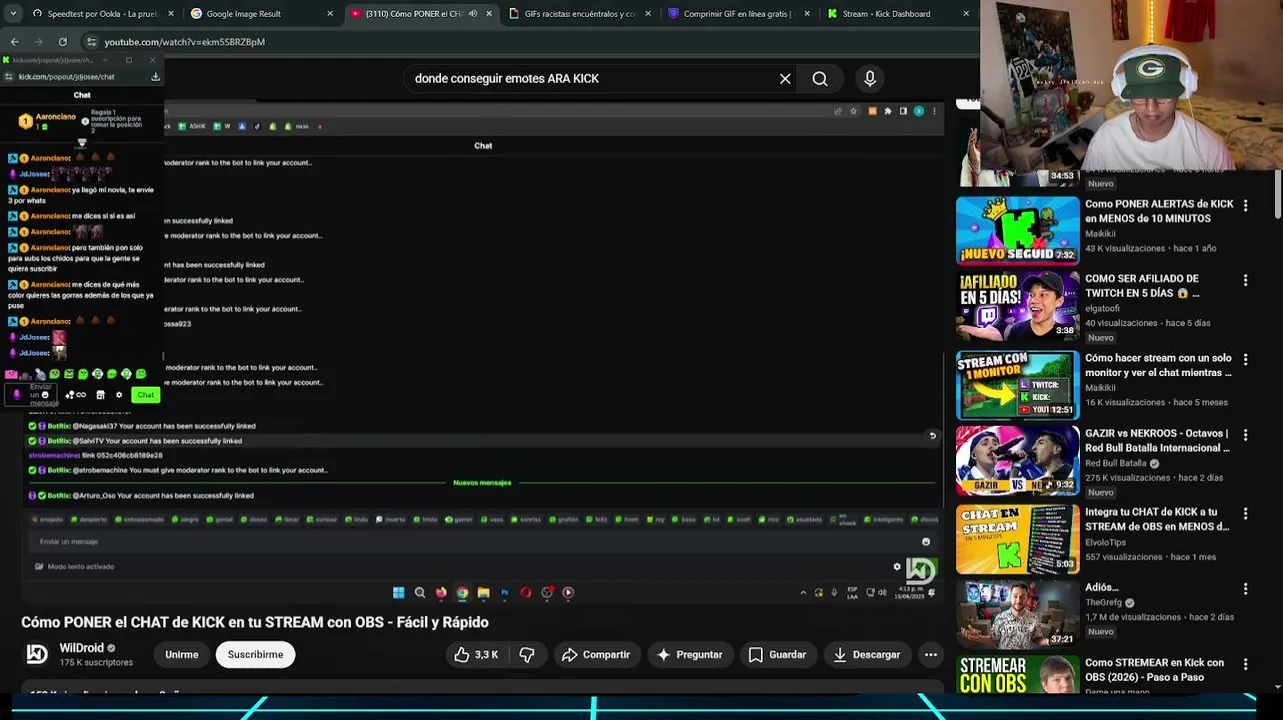Viewport: 1283px width, 720px height.
Task: Like the video showing 3,3 K
Action: 475,655
